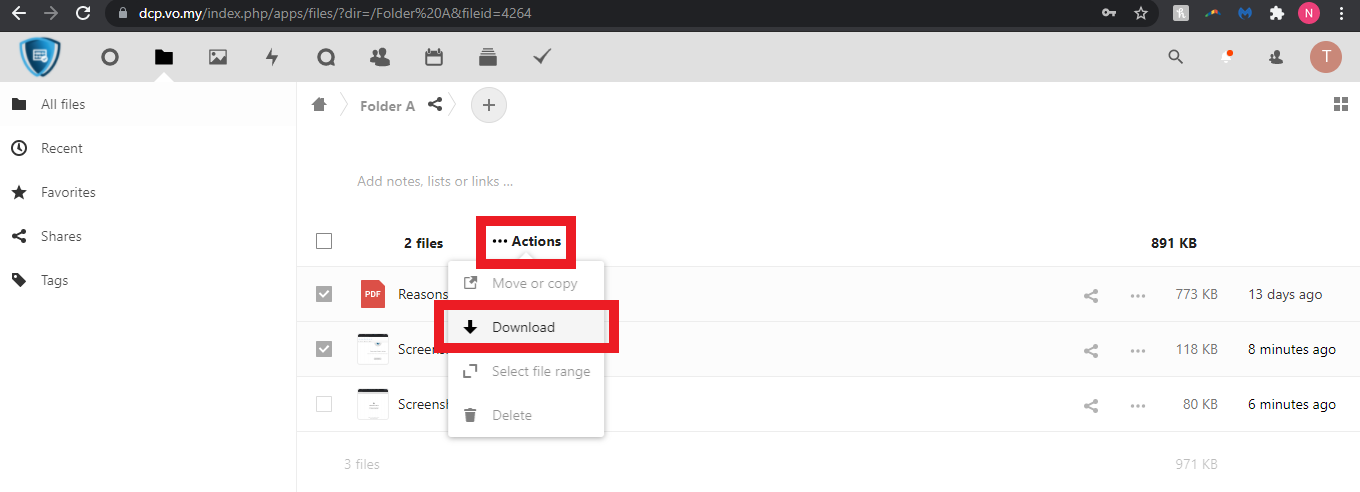The image size is (1360, 492).
Task: Open more options for 773 KB file
Action: pos(1138,295)
